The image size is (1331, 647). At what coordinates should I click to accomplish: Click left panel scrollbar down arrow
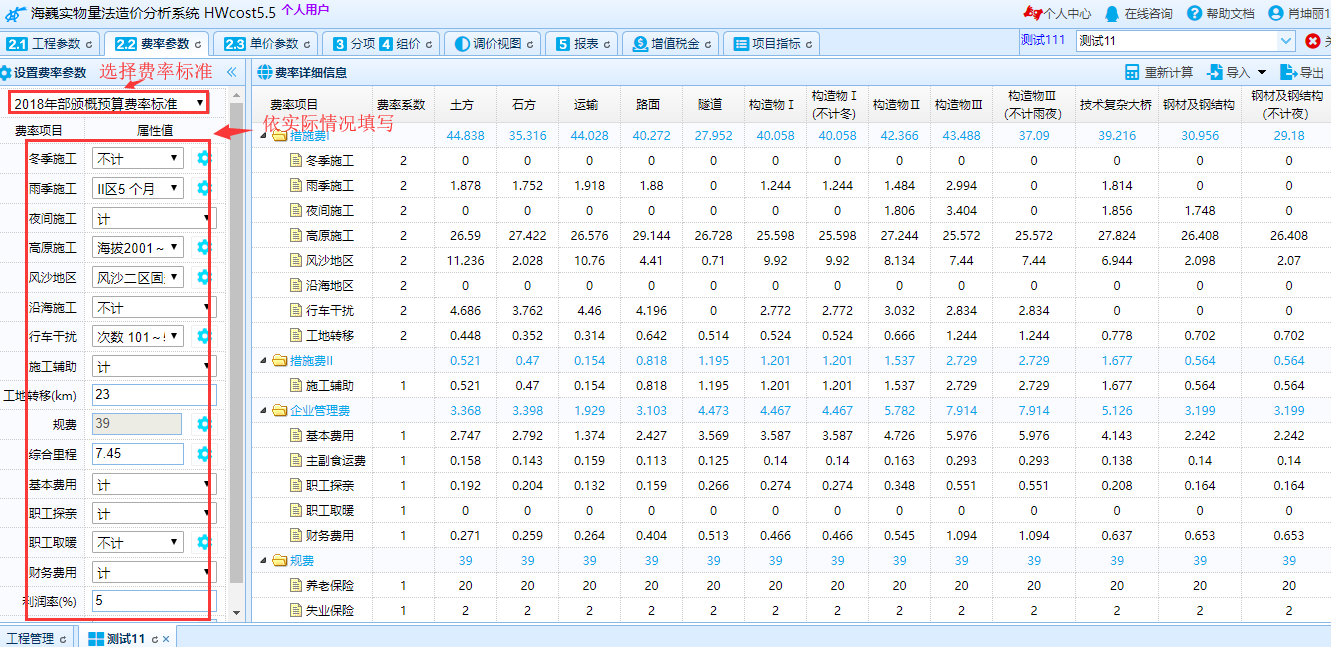click(x=236, y=613)
